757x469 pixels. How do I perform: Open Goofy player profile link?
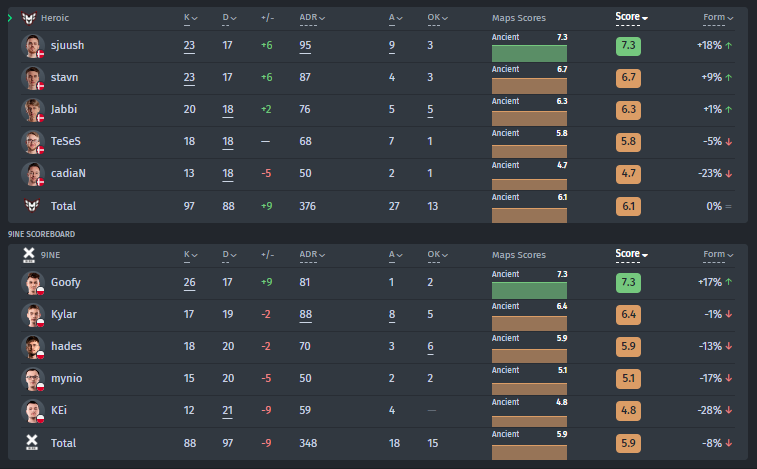coord(66,283)
